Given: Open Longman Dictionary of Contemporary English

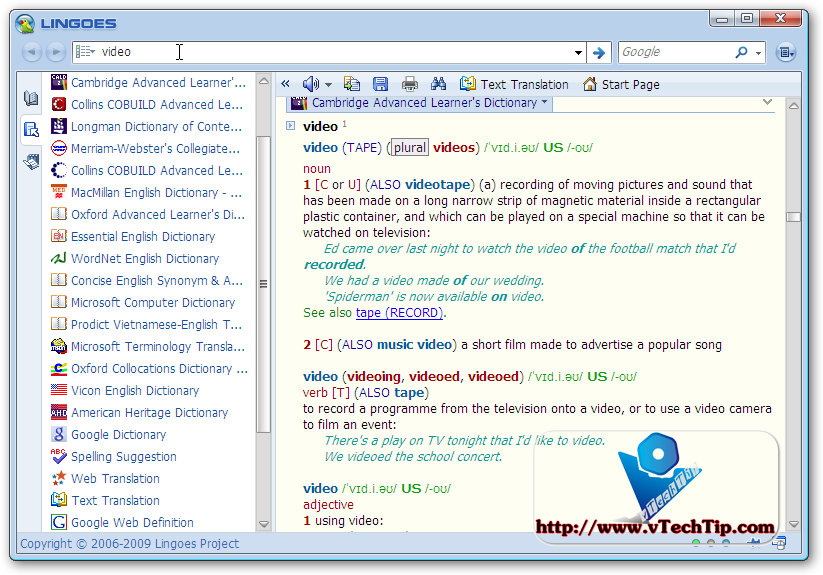Looking at the screenshot, I should coord(147,126).
